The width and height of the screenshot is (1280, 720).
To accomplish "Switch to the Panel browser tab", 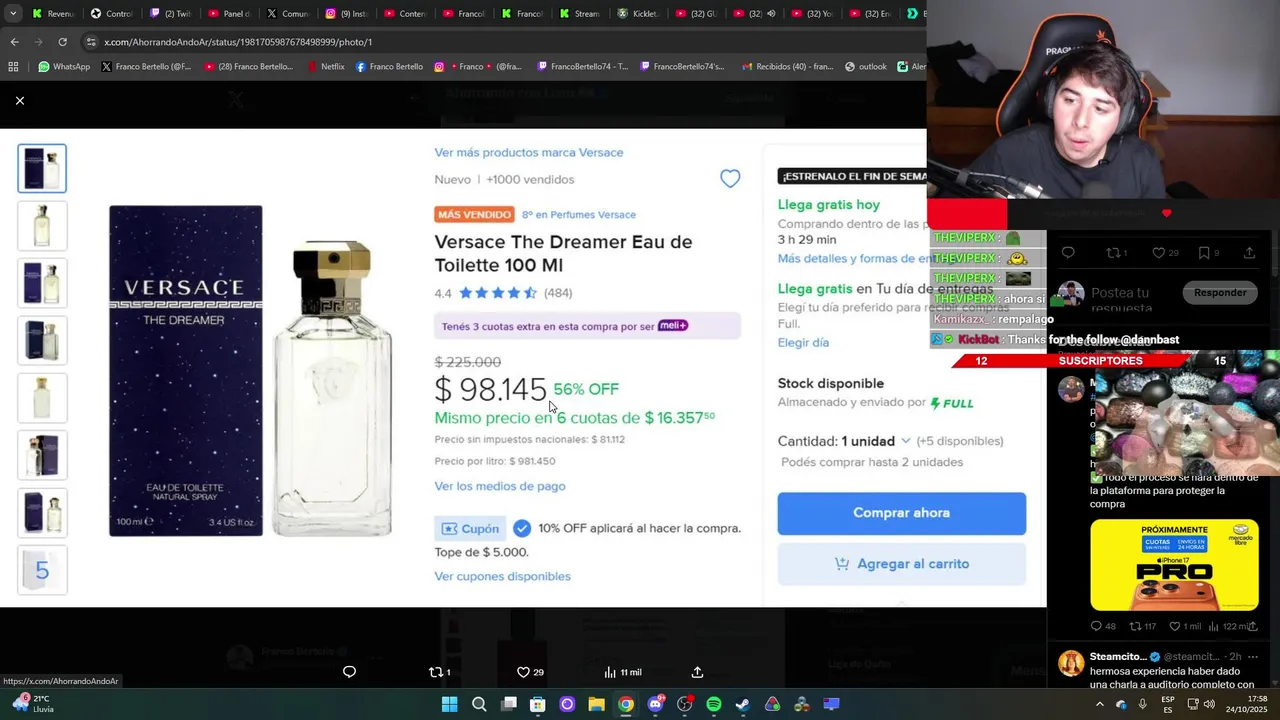I will [x=228, y=14].
